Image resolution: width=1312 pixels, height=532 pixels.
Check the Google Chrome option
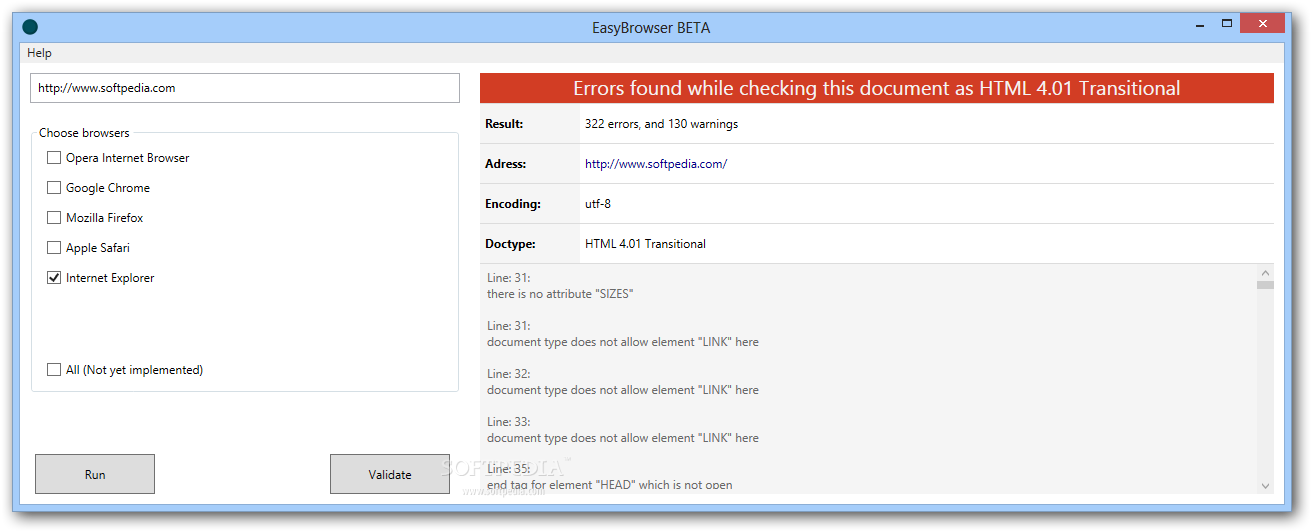(x=54, y=188)
